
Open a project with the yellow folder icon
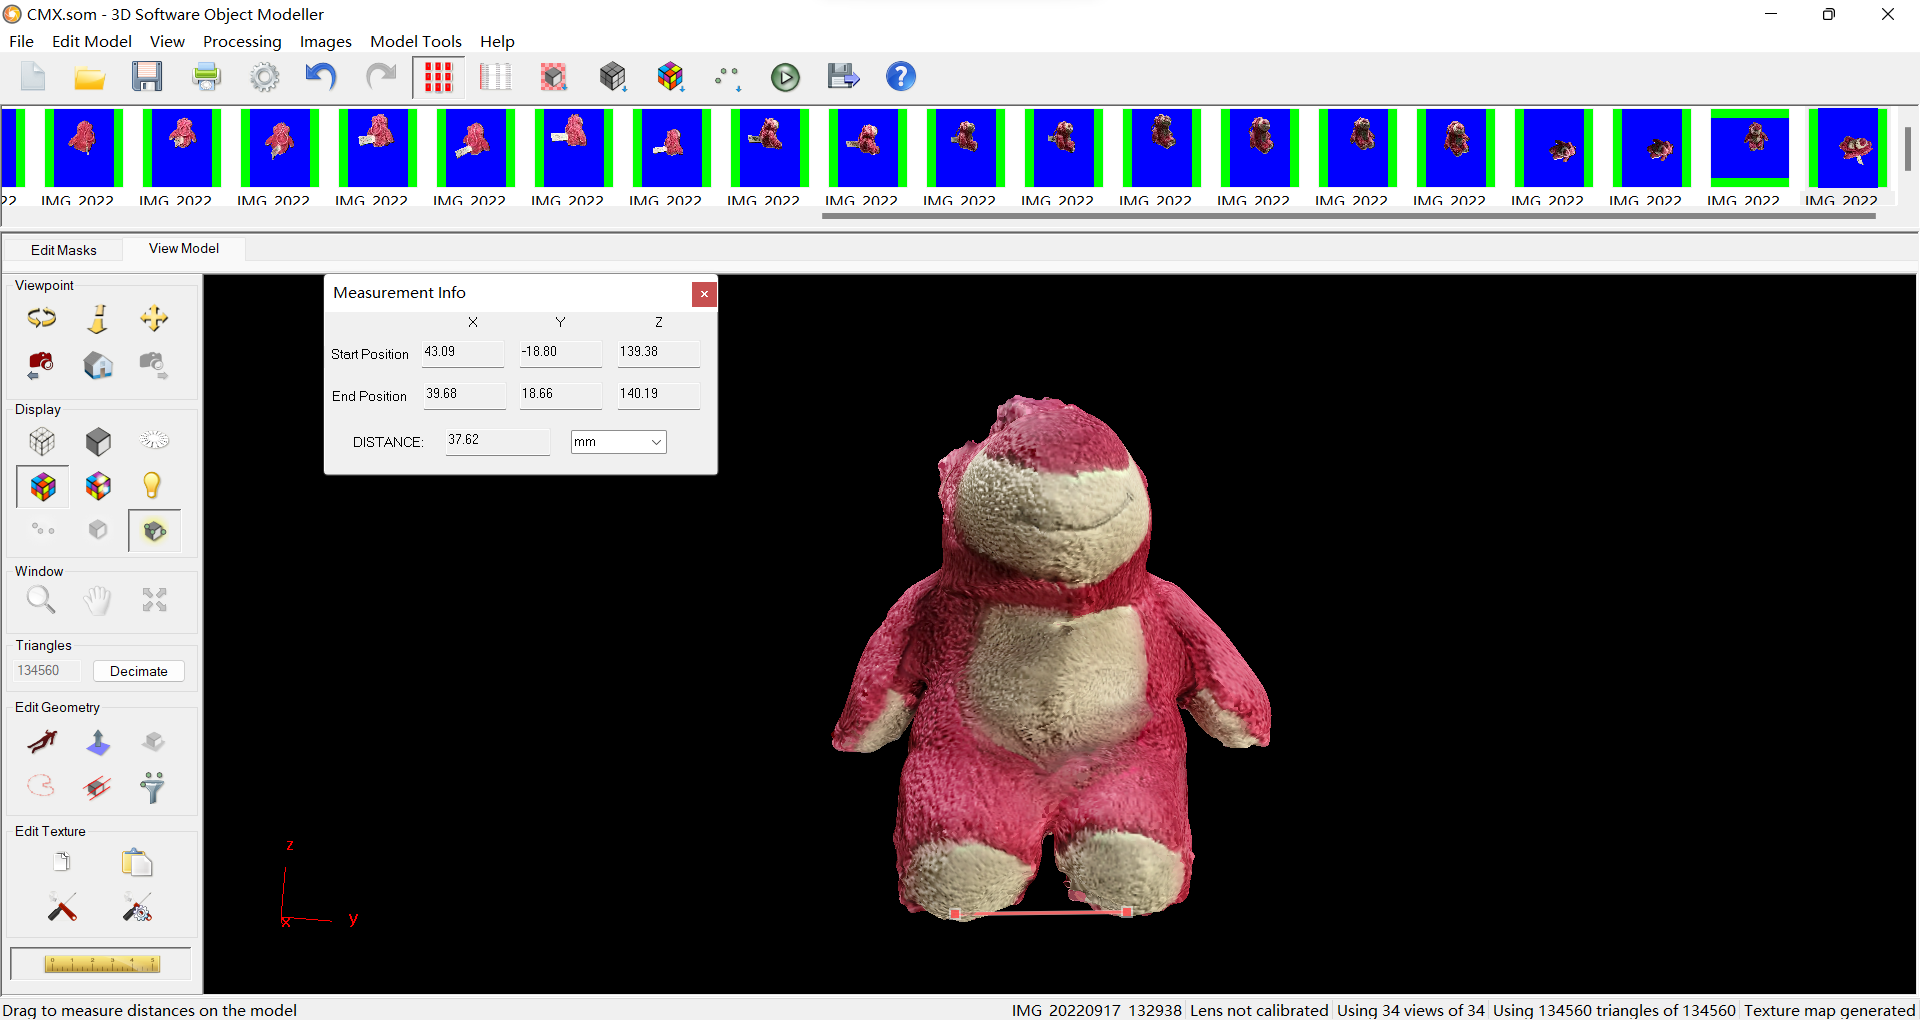90,77
